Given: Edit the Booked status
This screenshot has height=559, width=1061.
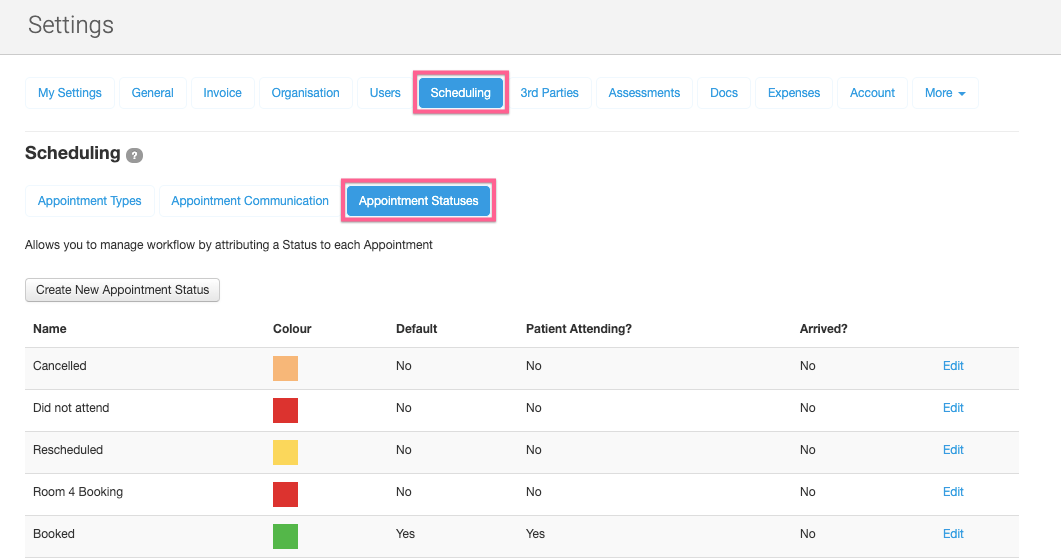Looking at the screenshot, I should point(953,533).
